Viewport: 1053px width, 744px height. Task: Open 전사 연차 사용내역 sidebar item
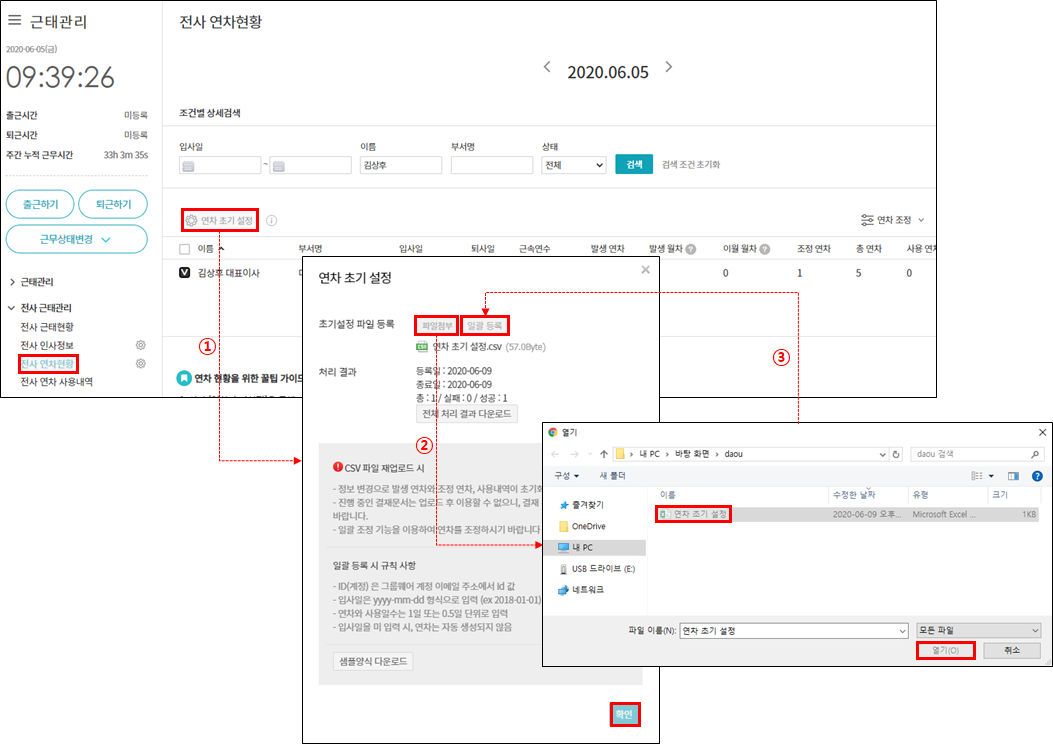[56, 381]
